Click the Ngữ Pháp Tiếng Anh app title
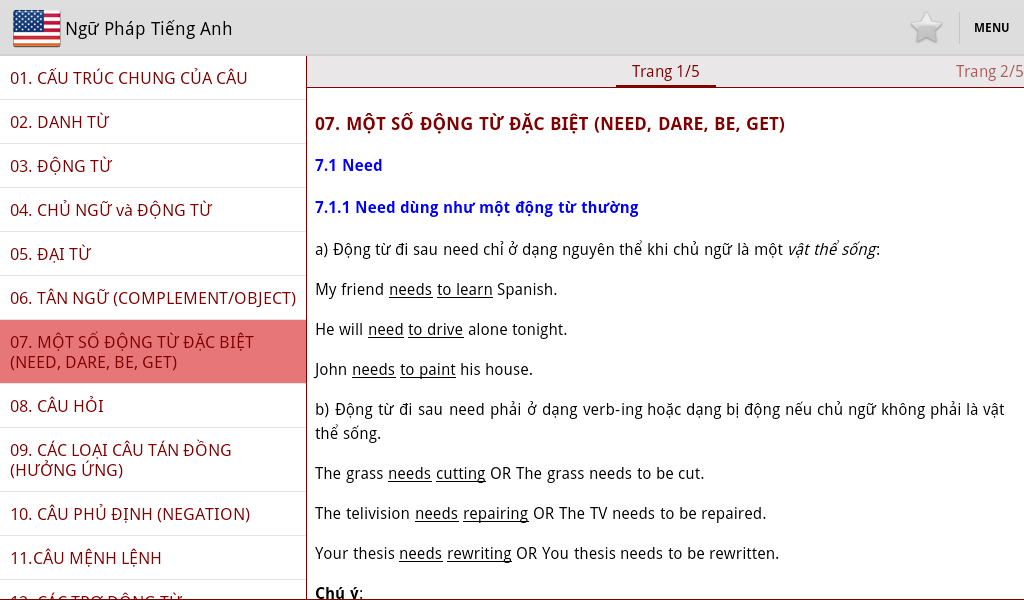The image size is (1024, 600). (148, 28)
